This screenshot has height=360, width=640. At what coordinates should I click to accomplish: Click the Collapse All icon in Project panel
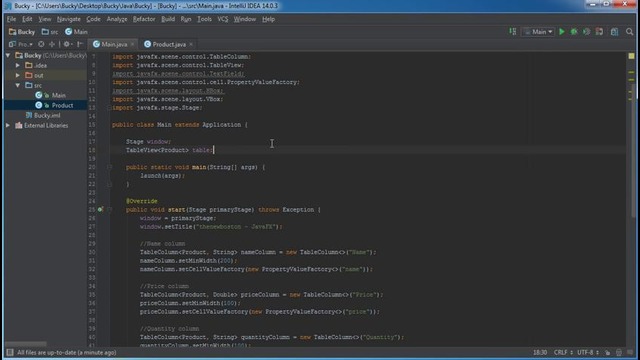click(x=52, y=44)
